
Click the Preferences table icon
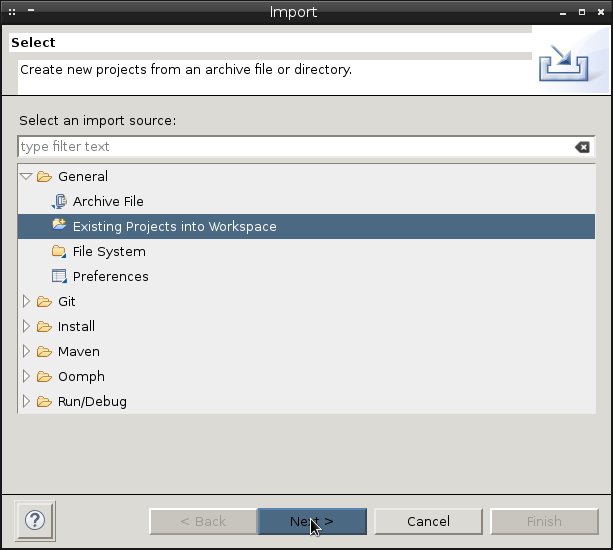59,276
